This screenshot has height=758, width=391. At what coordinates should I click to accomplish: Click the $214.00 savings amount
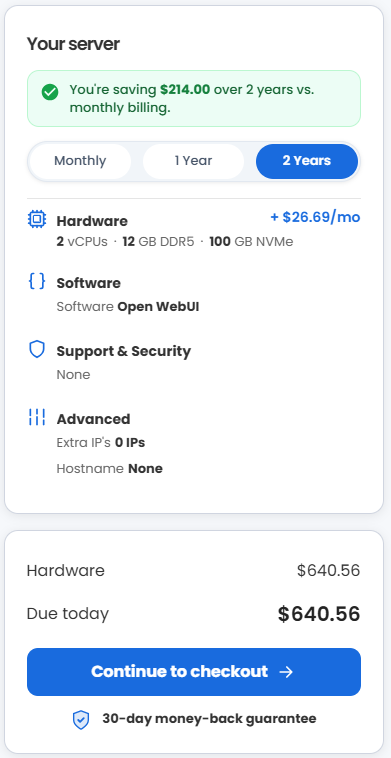click(185, 90)
